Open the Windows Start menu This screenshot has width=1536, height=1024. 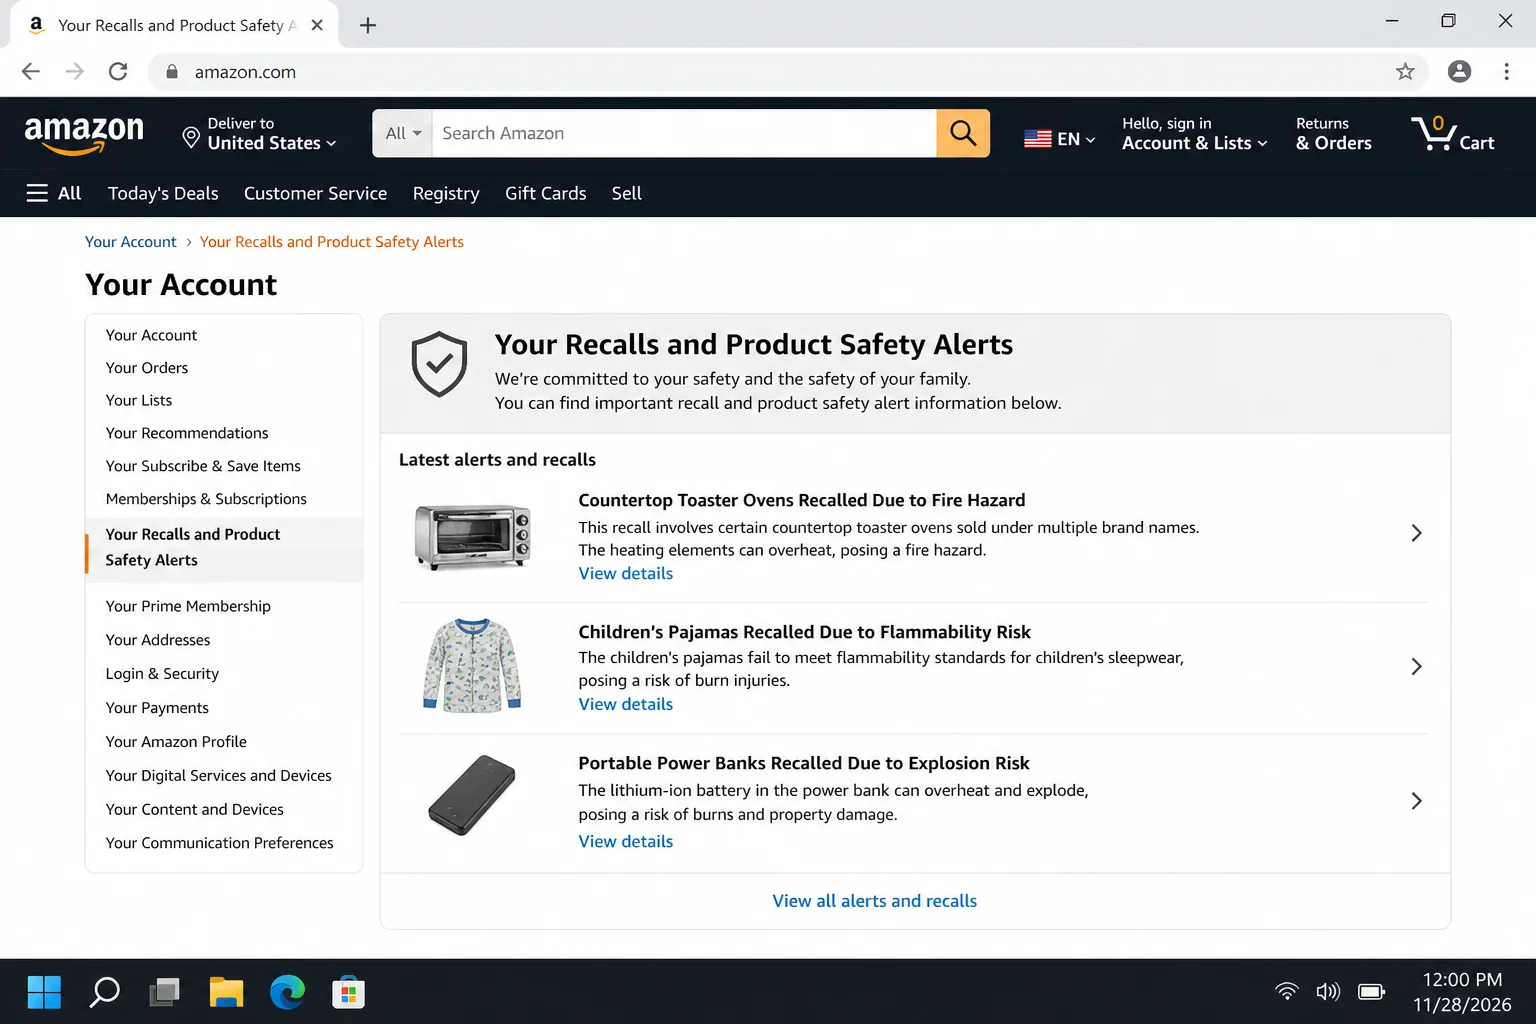tap(44, 992)
